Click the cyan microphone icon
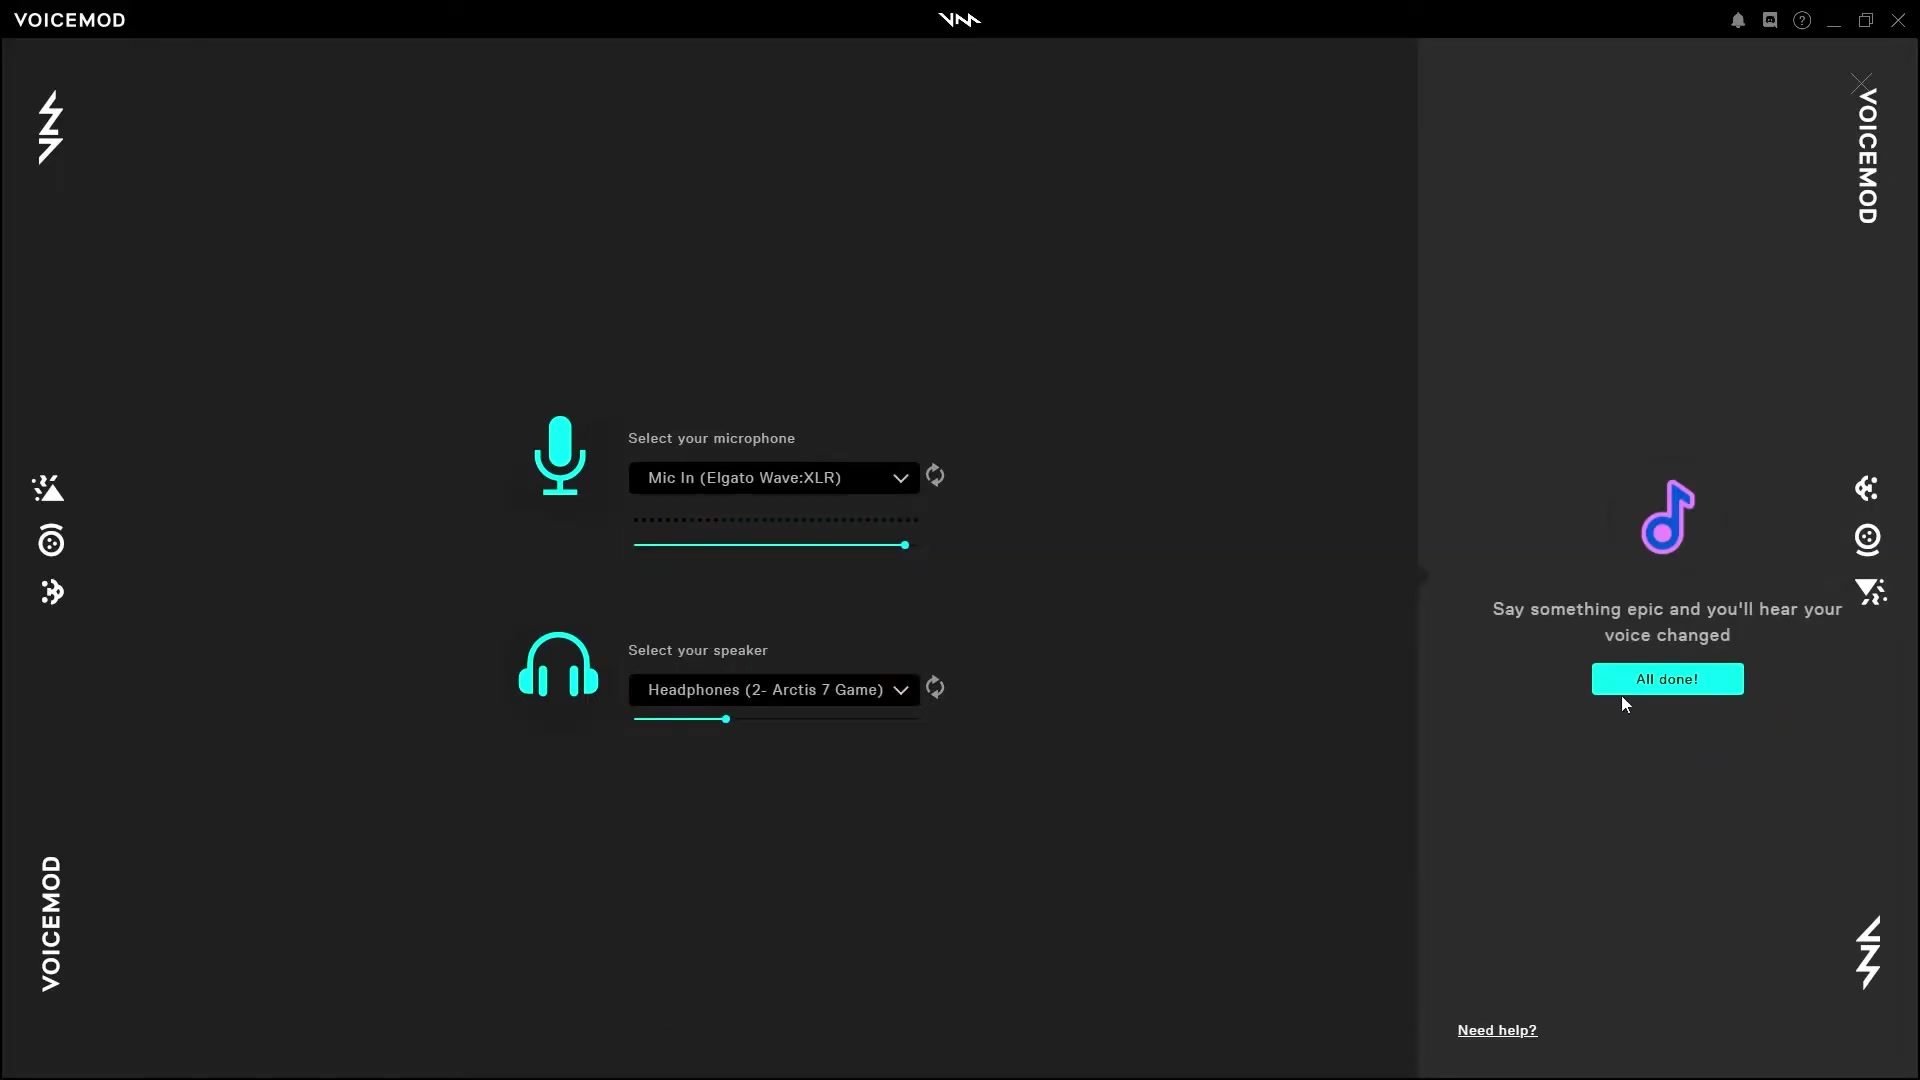 pyautogui.click(x=560, y=456)
